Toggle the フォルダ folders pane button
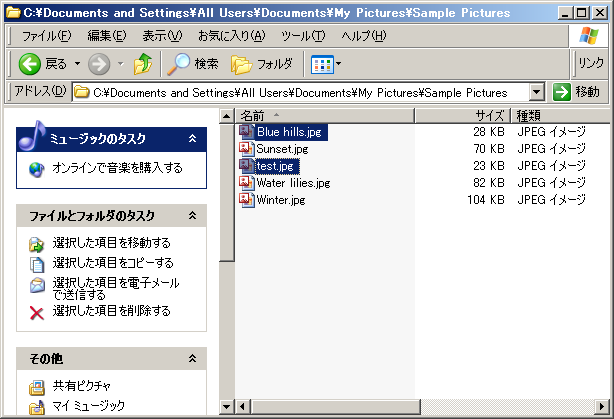 262,64
